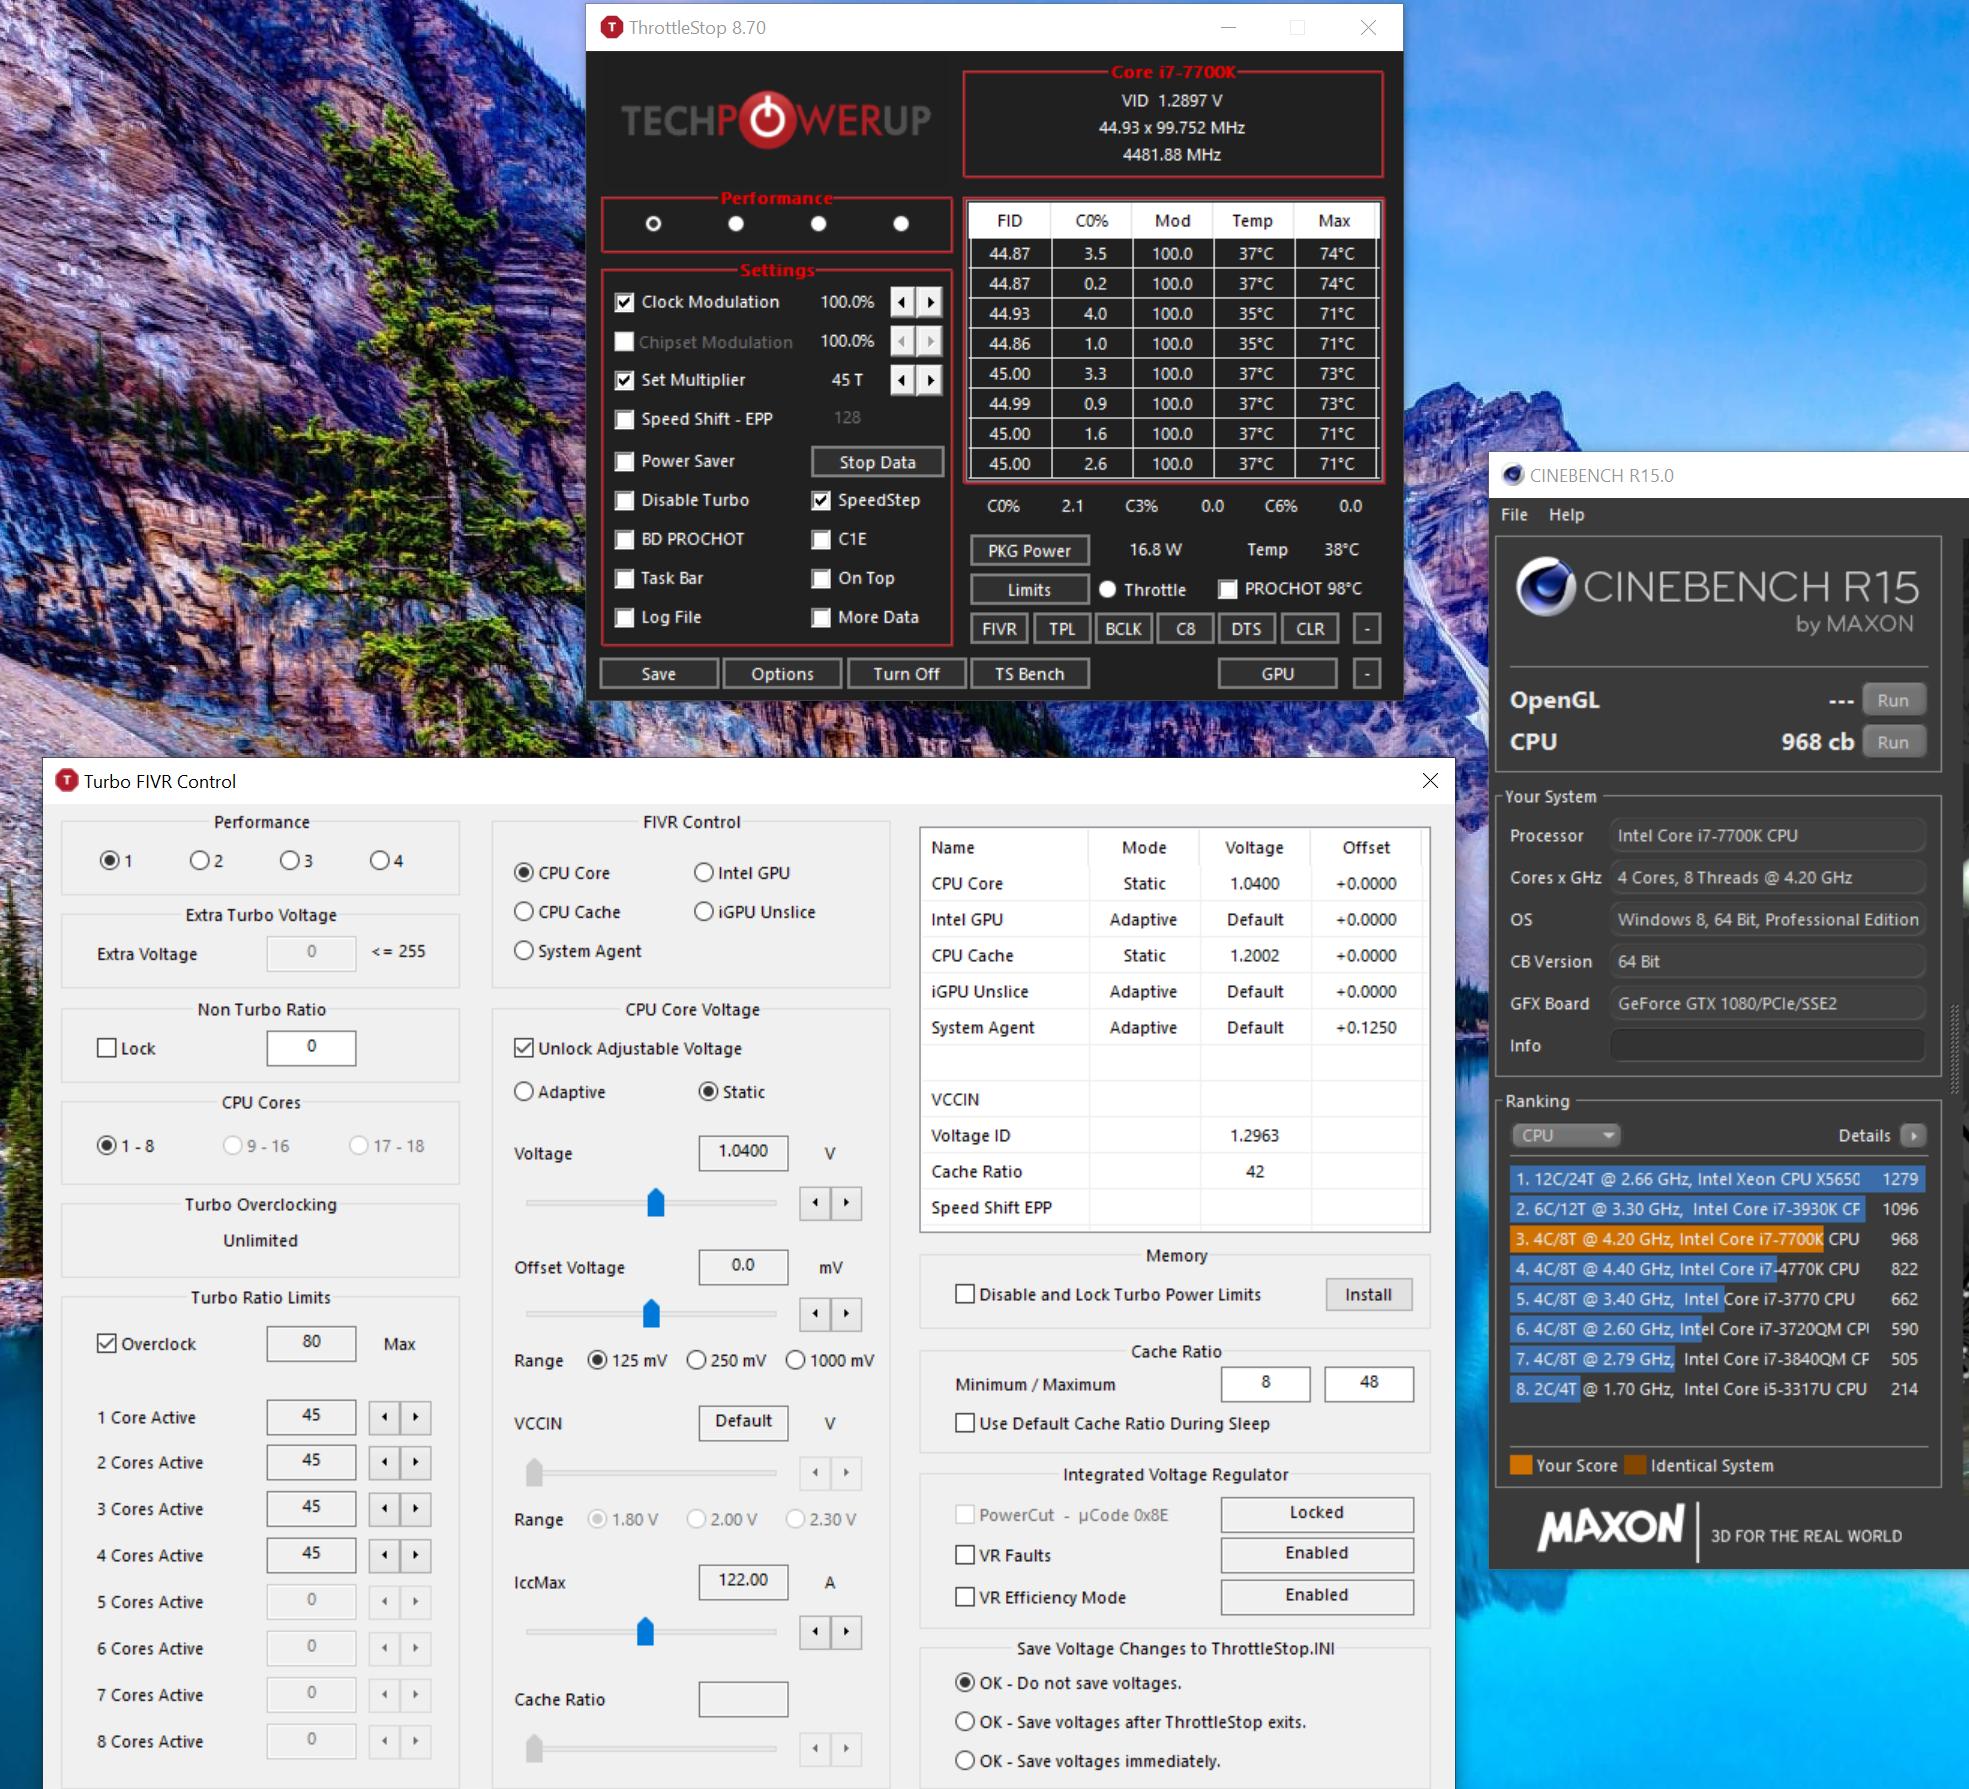This screenshot has width=1969, height=1789.
Task: Select the i7-4770K ranking entry
Action: (x=1717, y=1269)
